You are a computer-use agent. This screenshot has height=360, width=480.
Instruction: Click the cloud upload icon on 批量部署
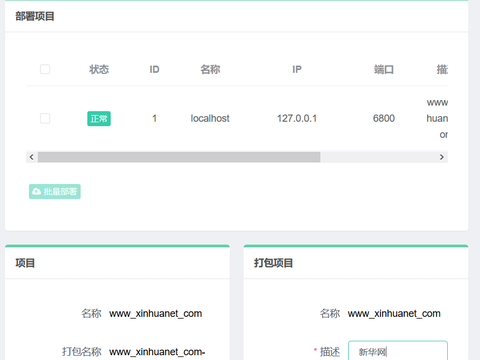pos(36,191)
